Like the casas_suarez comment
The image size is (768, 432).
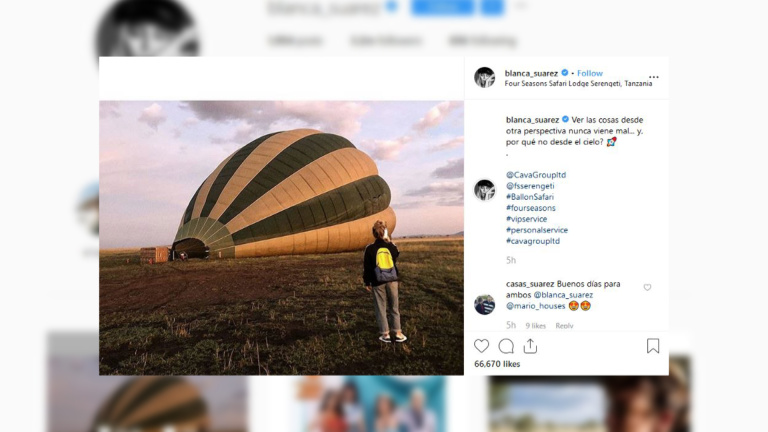click(647, 288)
